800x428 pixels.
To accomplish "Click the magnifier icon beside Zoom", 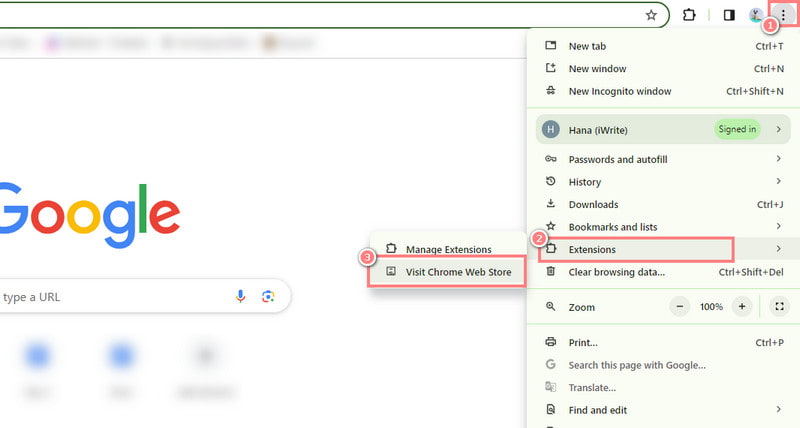I will pos(551,307).
